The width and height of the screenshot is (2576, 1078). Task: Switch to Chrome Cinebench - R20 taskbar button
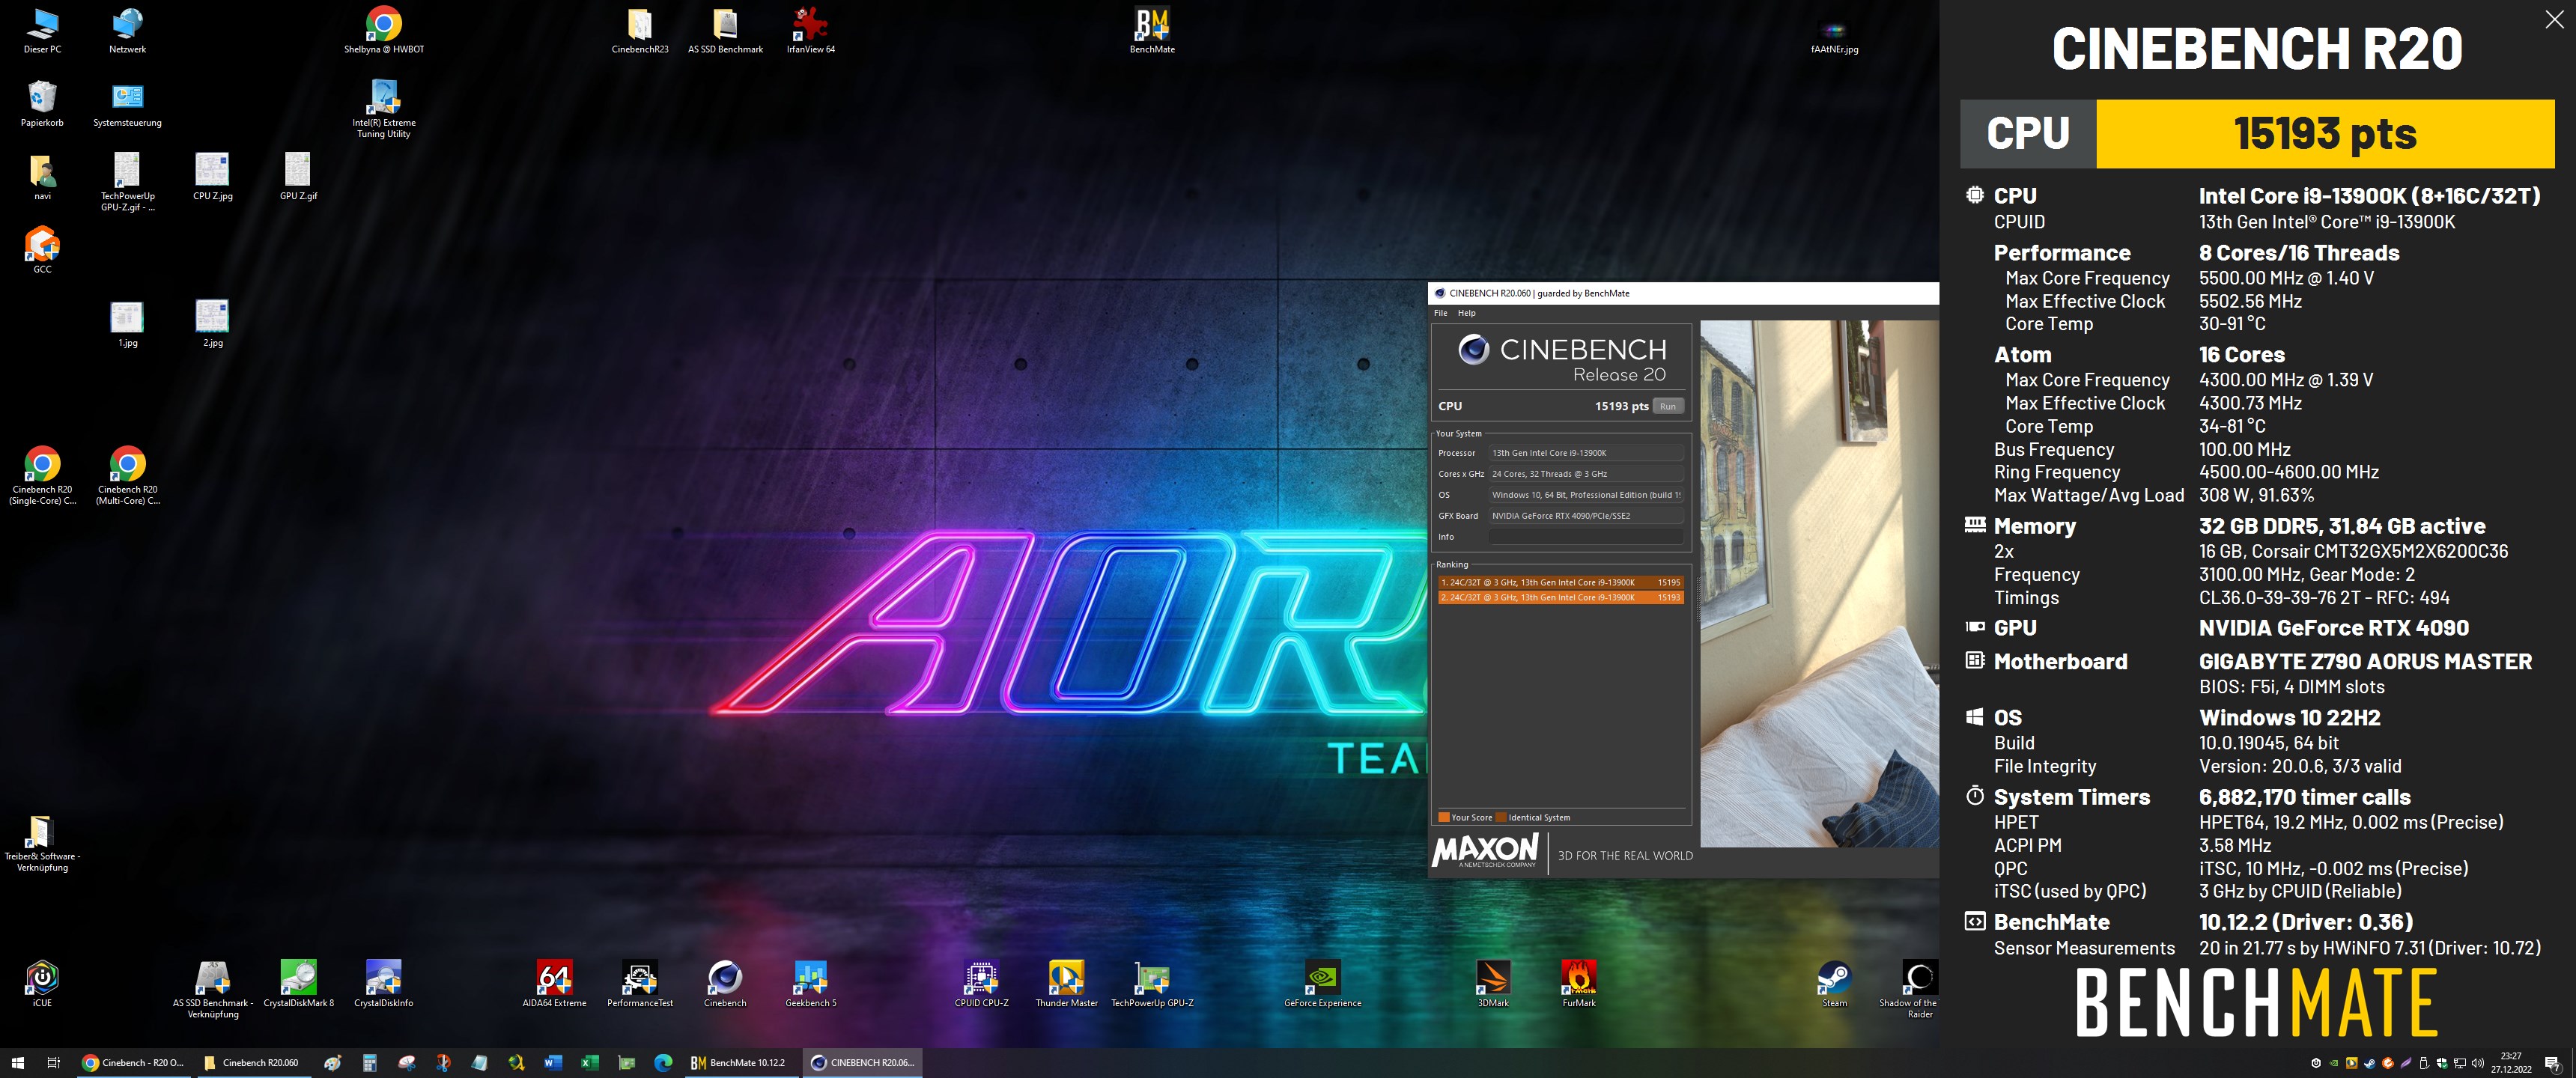(133, 1062)
